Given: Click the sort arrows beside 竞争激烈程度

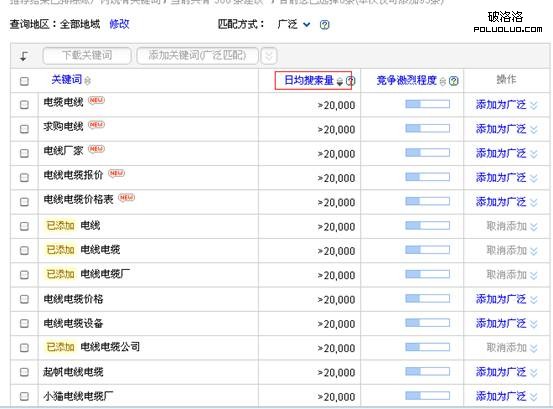Looking at the screenshot, I should (443, 81).
